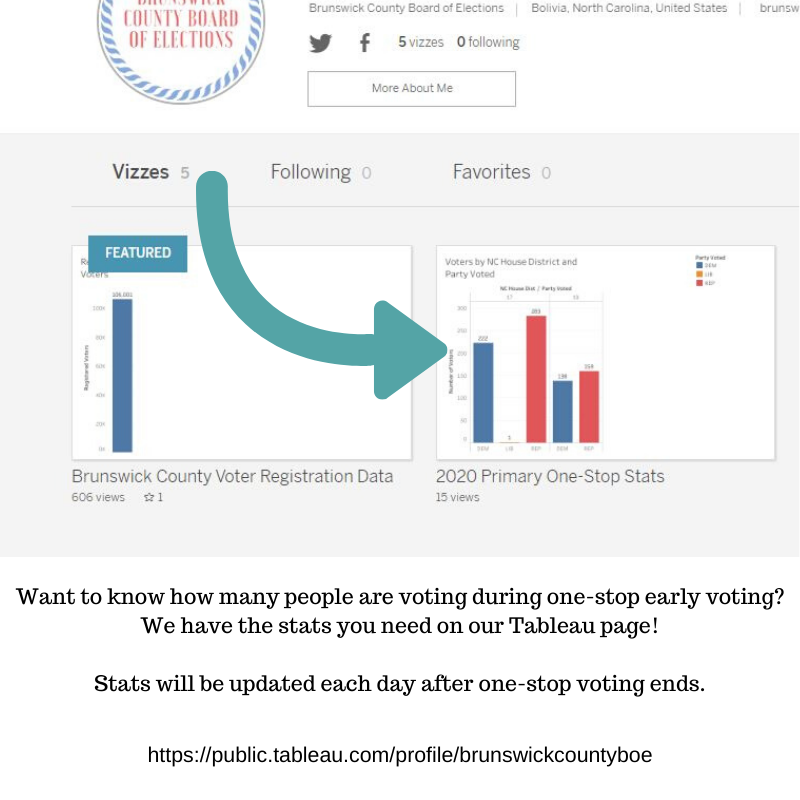Screen dimensions: 800x800
Task: Switch to the Following tab
Action: click(320, 172)
